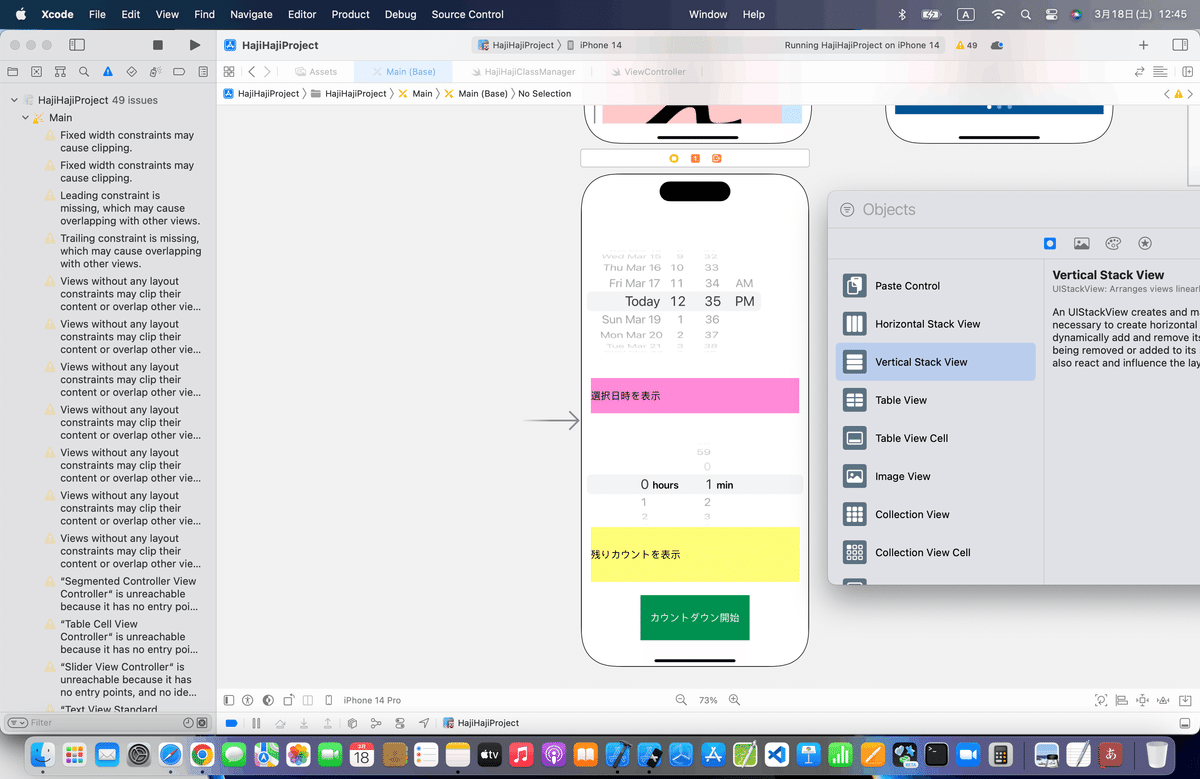Toggle the Inspectors panel at top right
Viewport: 1200px width, 779px height.
tap(1179, 45)
